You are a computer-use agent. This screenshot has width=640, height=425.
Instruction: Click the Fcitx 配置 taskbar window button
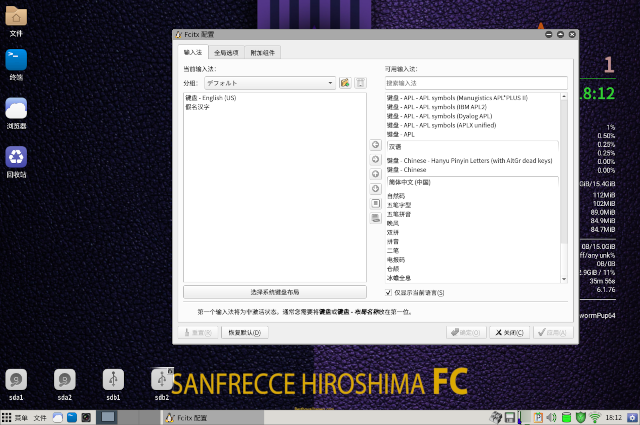(x=212, y=418)
